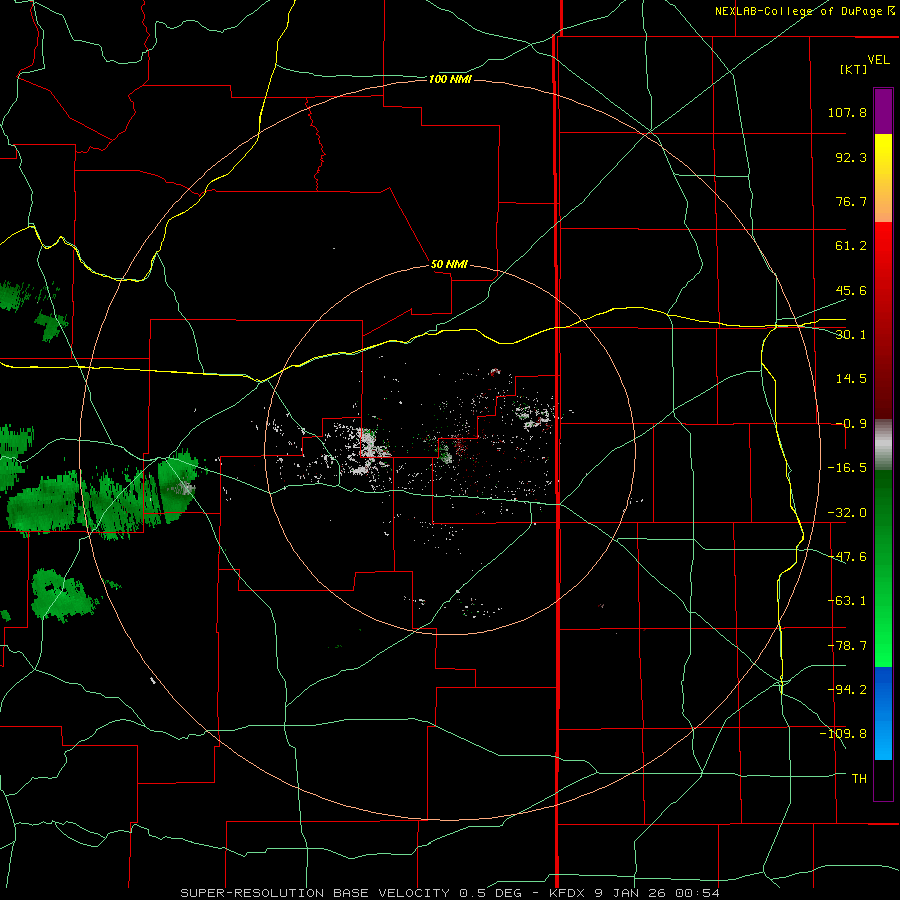Image resolution: width=900 pixels, height=900 pixels.
Task: Click the -63.1 legend value
Action: (x=847, y=601)
